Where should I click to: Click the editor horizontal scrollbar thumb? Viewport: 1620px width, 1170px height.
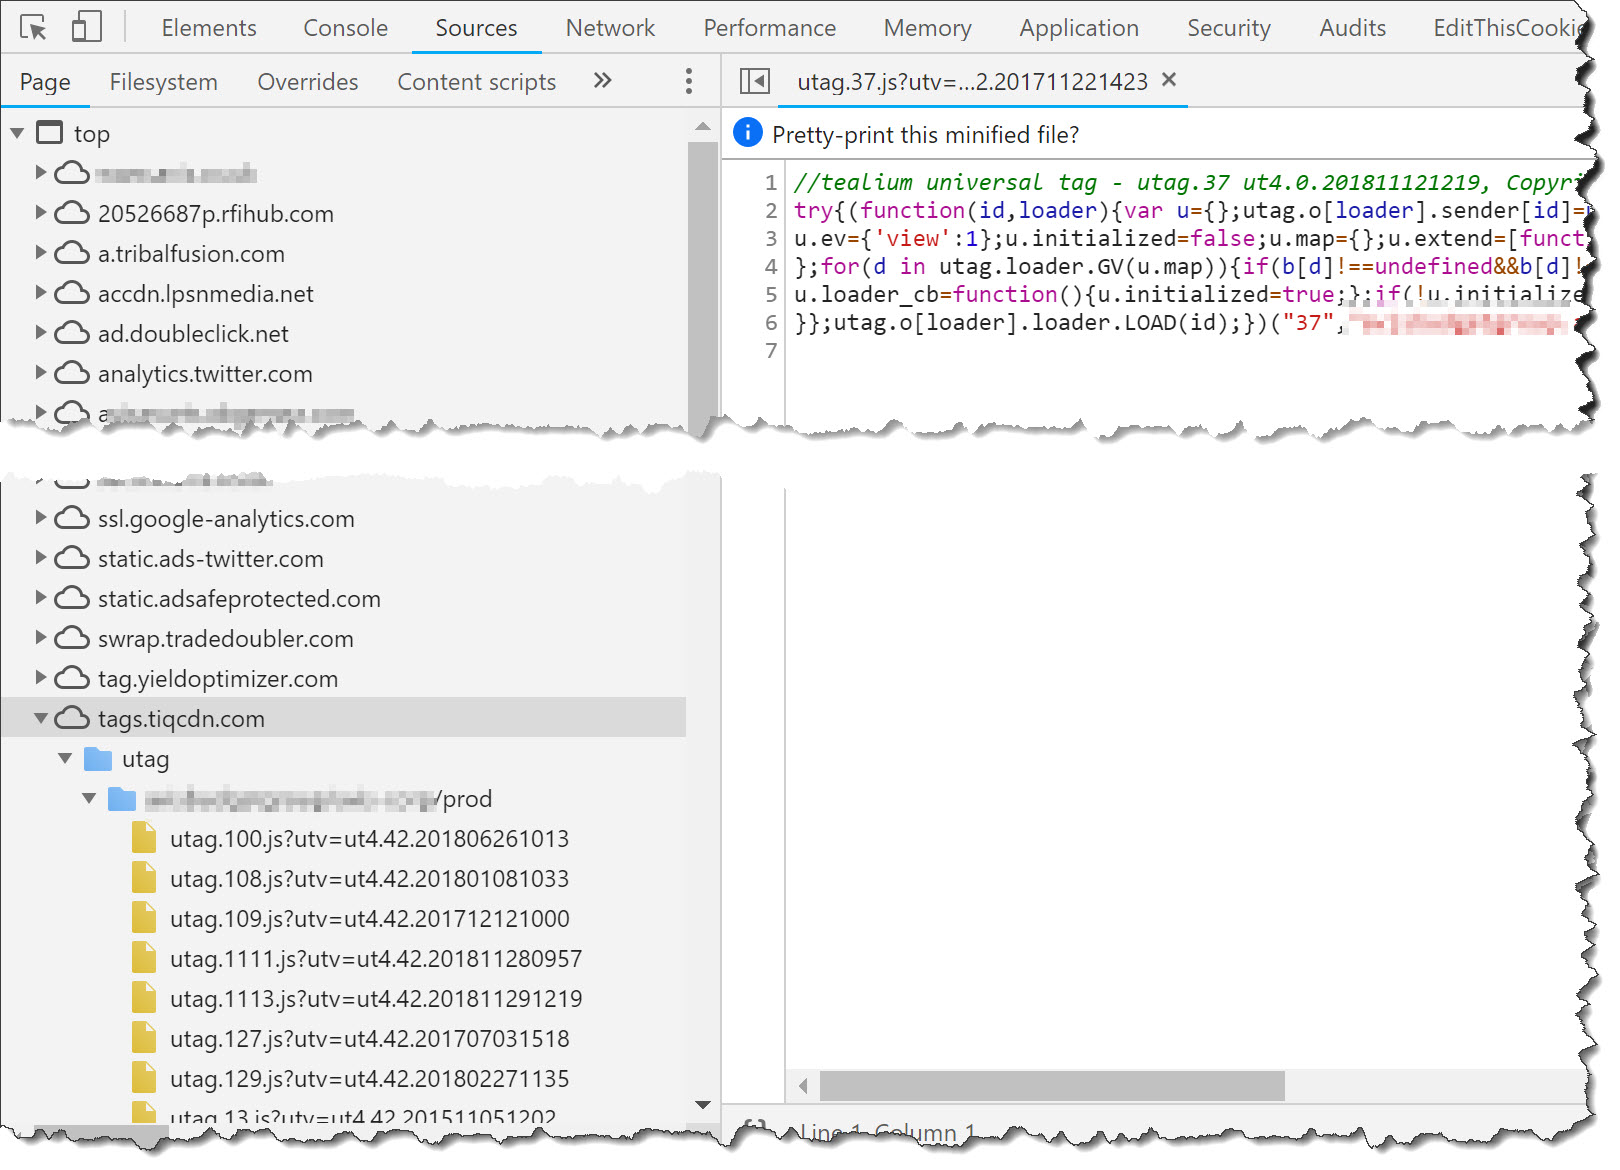(1052, 1085)
